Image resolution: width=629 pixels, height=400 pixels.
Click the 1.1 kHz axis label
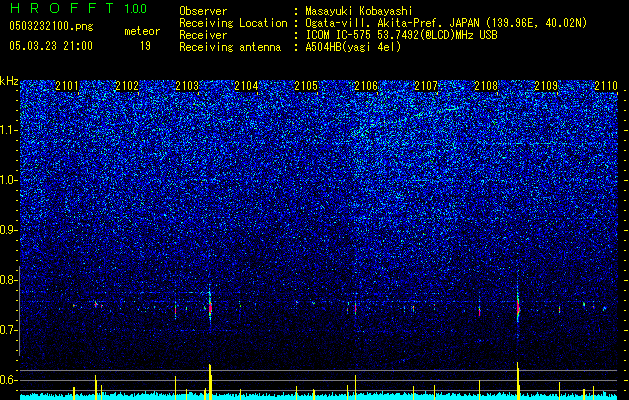[9, 130]
